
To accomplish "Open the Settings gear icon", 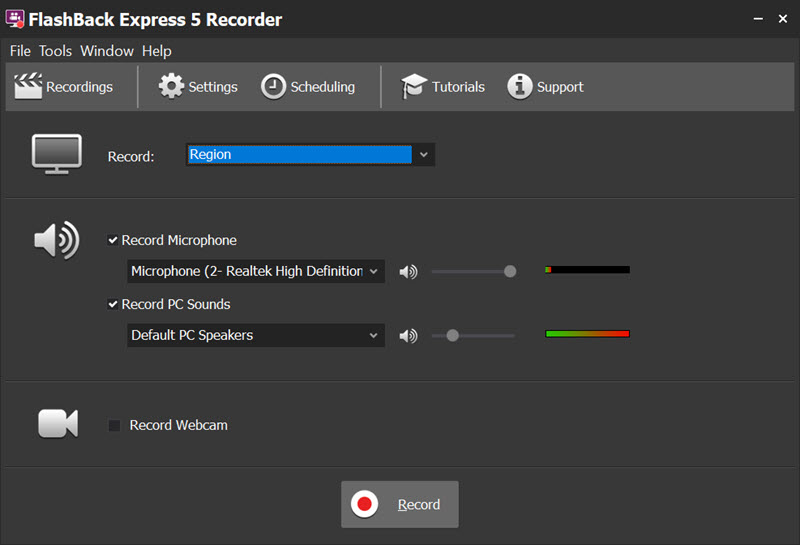I will click(171, 86).
